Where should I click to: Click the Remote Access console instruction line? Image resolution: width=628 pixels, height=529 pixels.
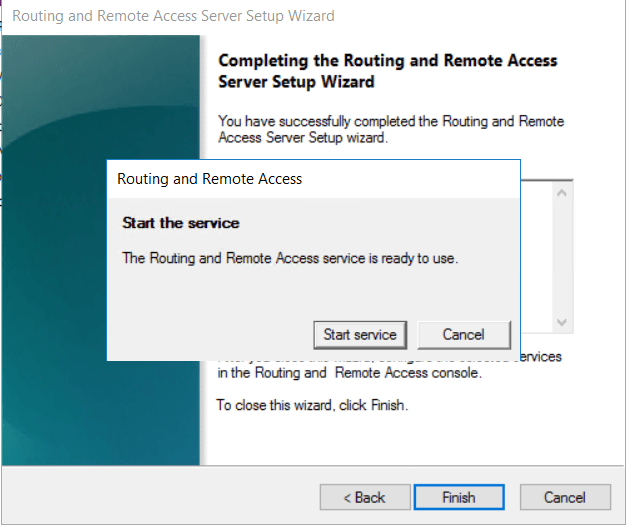click(350, 373)
